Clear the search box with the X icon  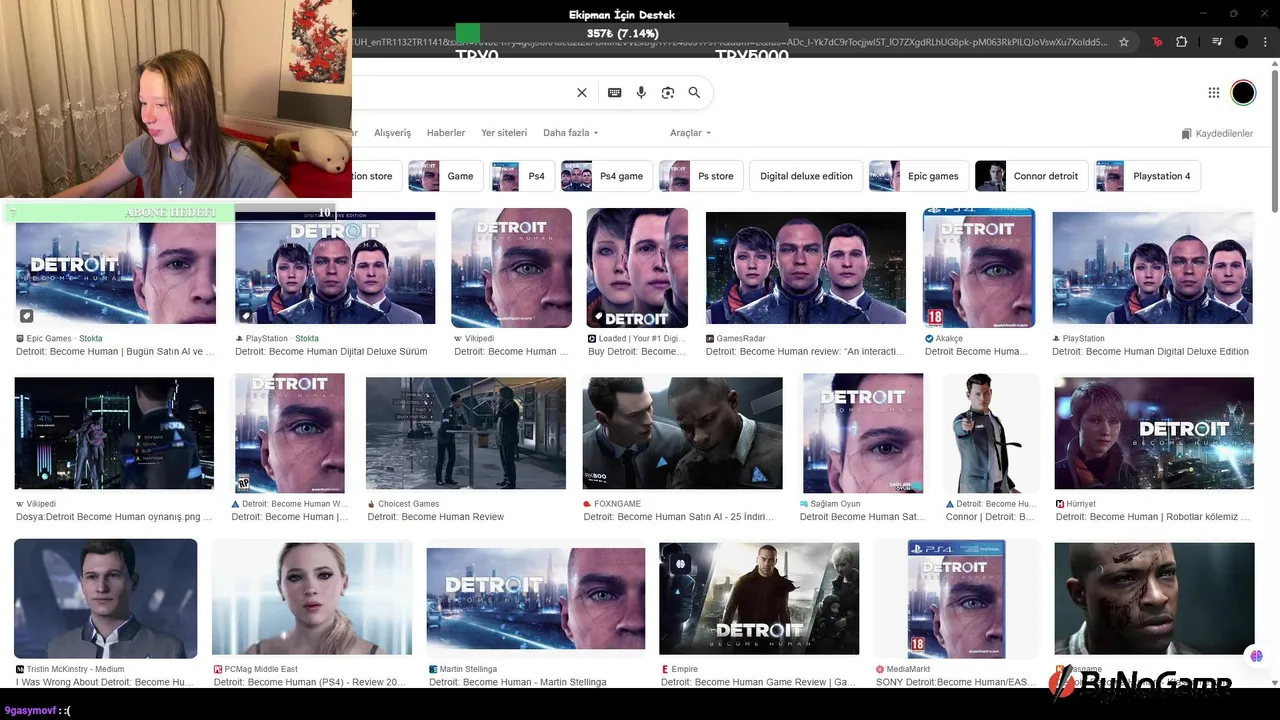(x=582, y=93)
